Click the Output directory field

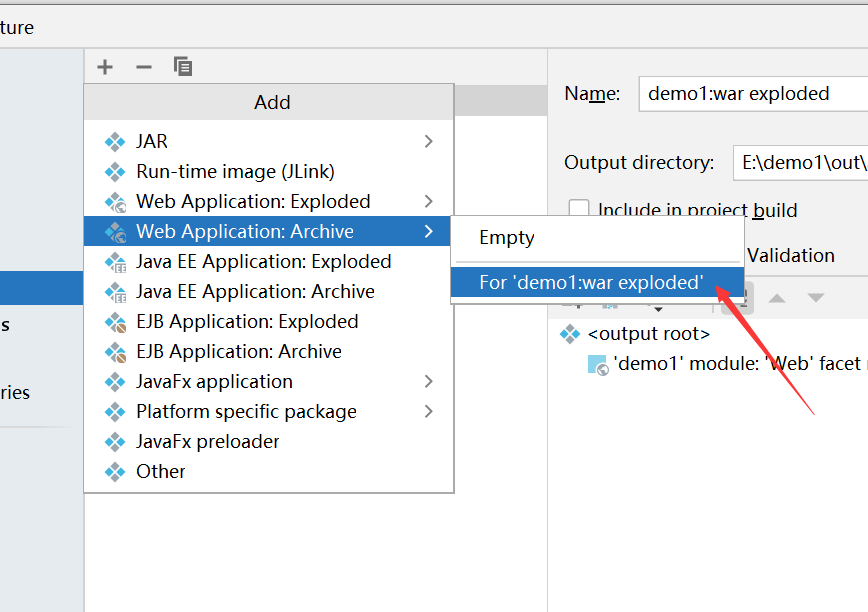click(x=800, y=163)
